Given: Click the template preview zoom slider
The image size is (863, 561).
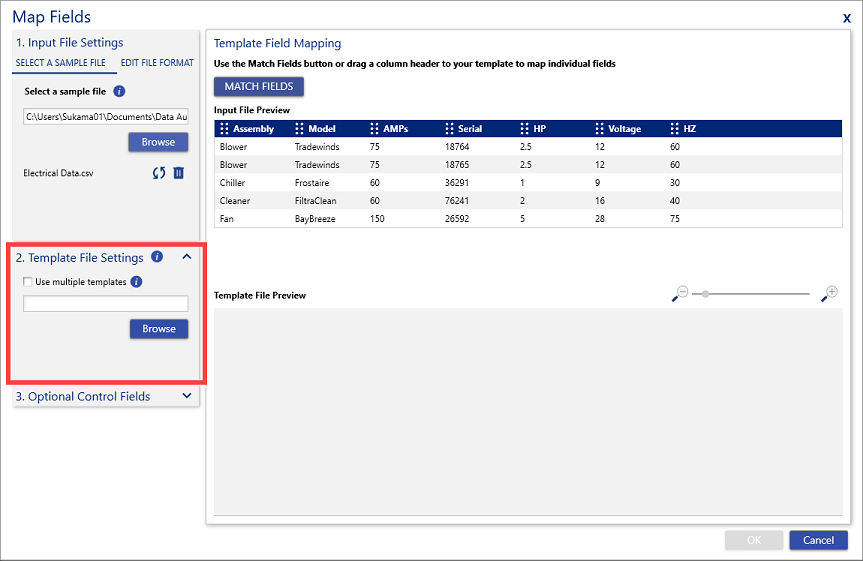Looking at the screenshot, I should pos(750,294).
